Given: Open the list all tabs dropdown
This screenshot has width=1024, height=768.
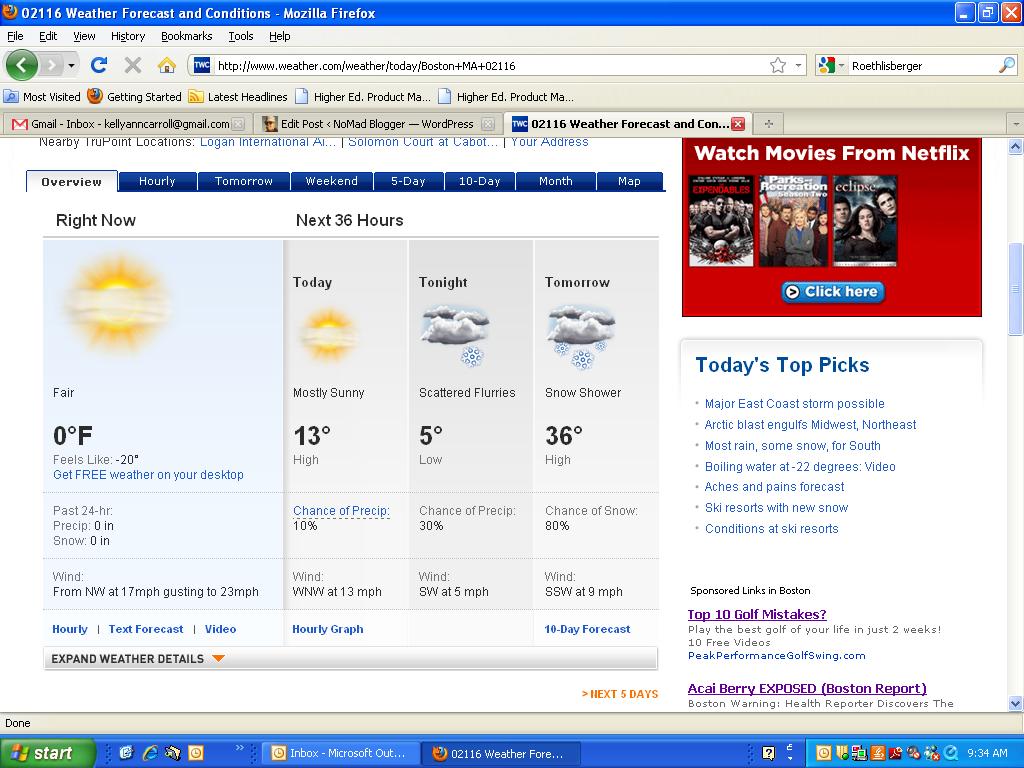Looking at the screenshot, I should [x=1015, y=124].
